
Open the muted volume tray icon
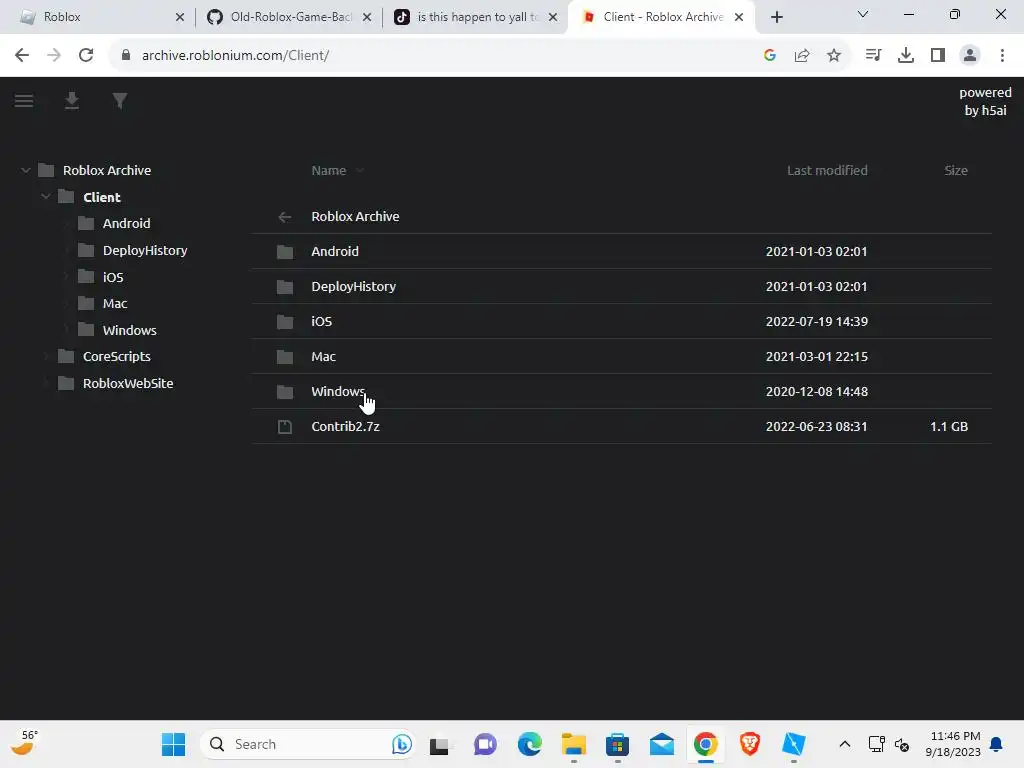click(903, 744)
